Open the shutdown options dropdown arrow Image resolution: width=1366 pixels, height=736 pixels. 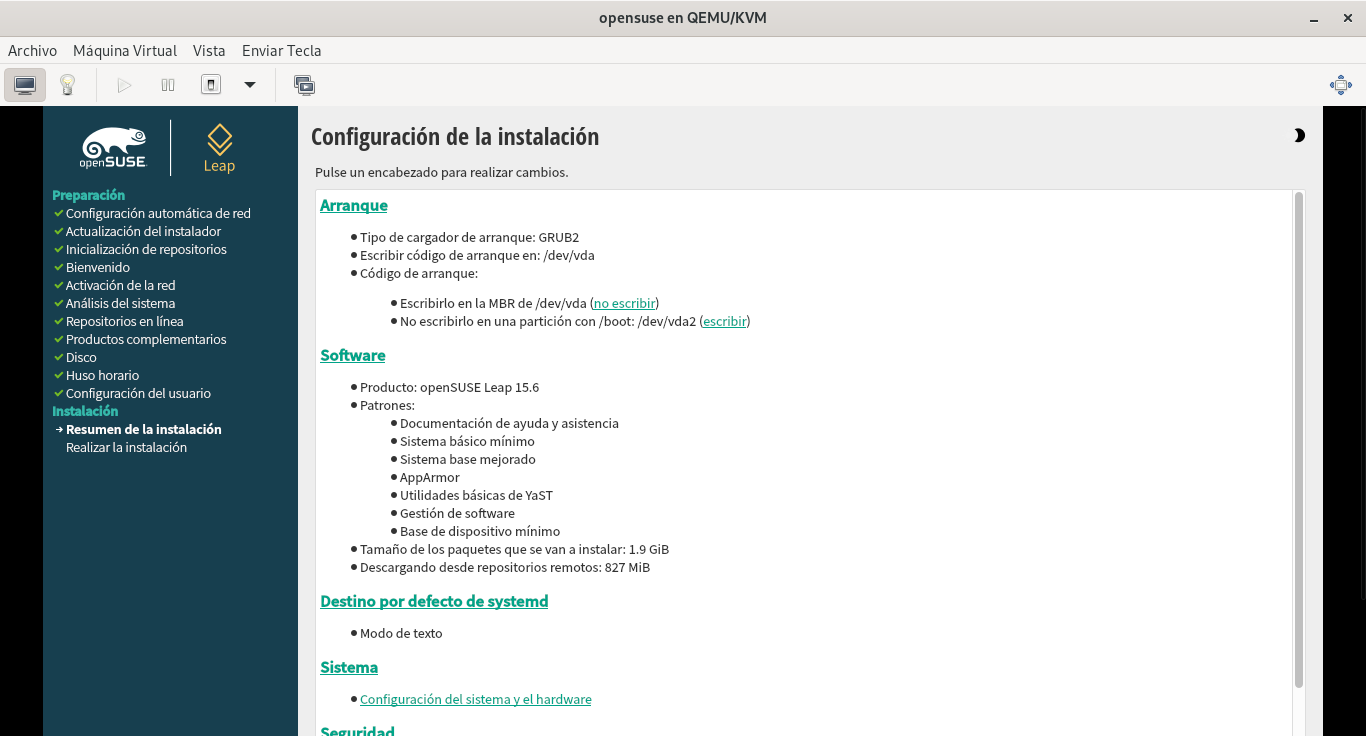point(250,85)
